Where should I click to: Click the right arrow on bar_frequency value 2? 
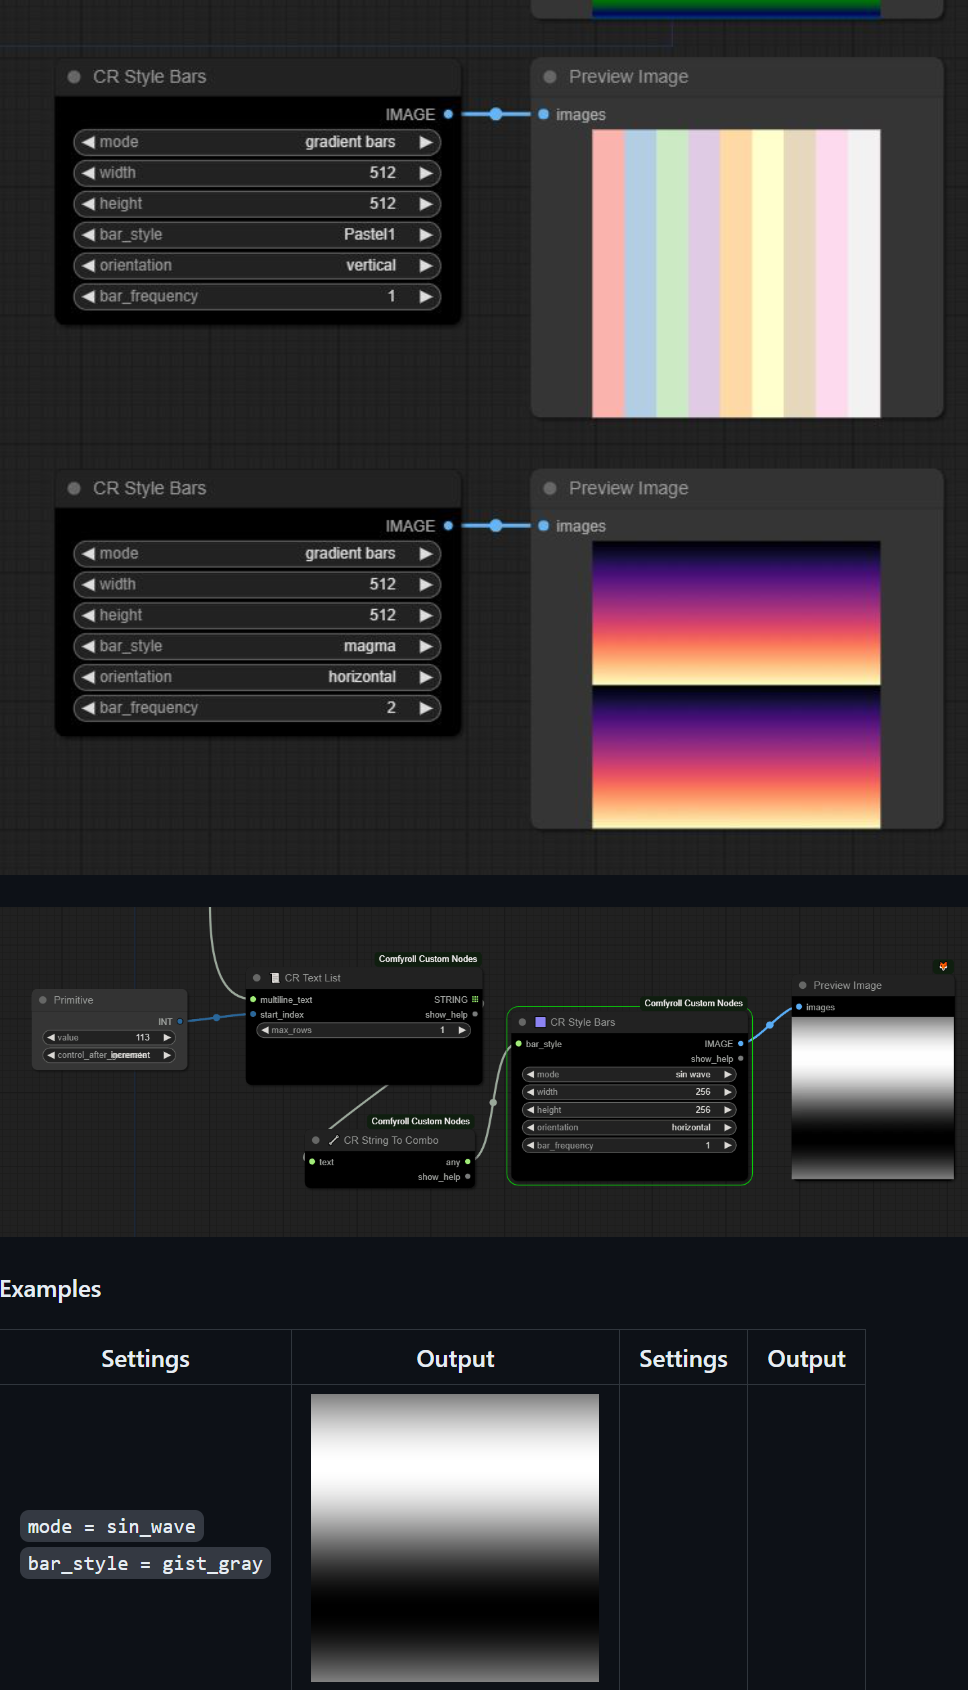[426, 708]
